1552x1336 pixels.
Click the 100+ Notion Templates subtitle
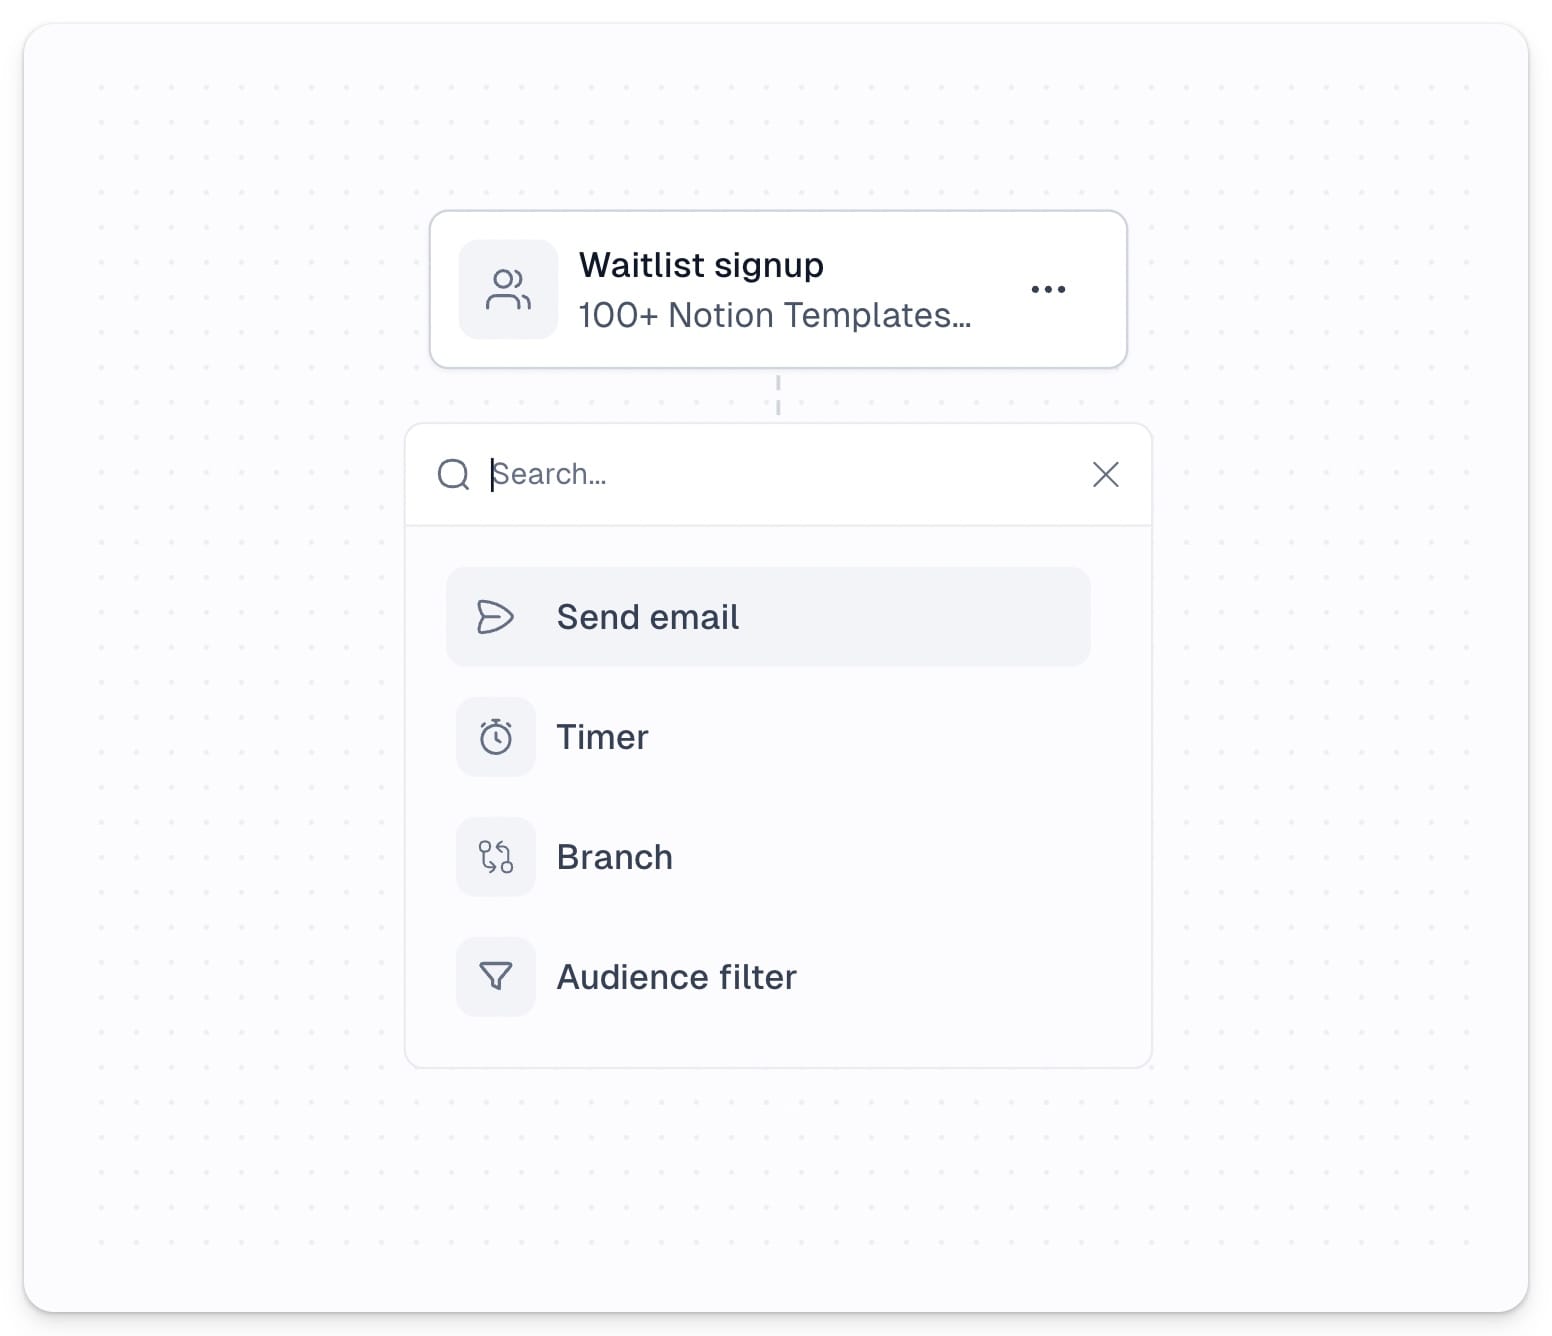(x=775, y=315)
